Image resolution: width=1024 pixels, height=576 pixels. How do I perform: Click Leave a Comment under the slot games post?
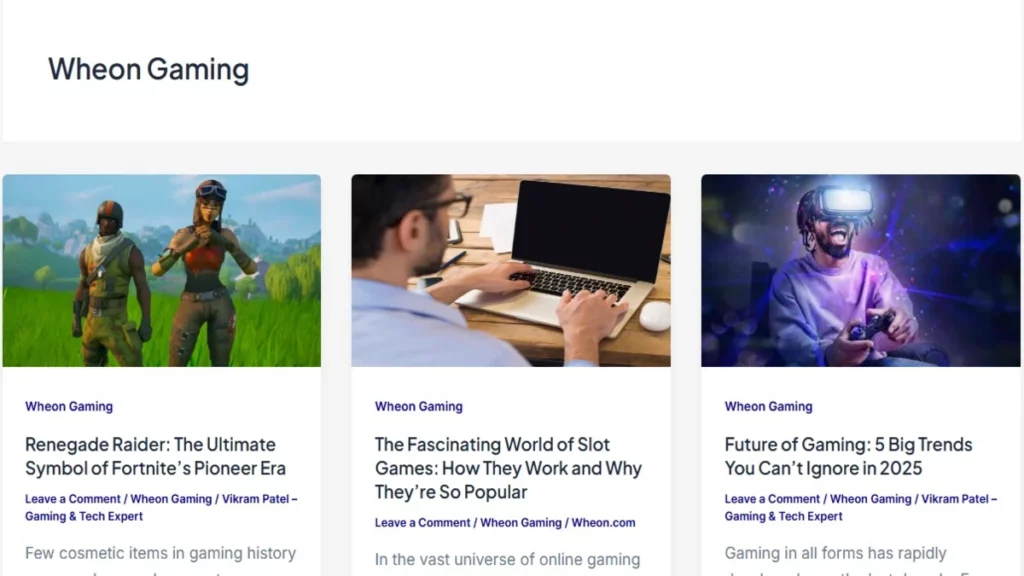pyautogui.click(x=421, y=522)
